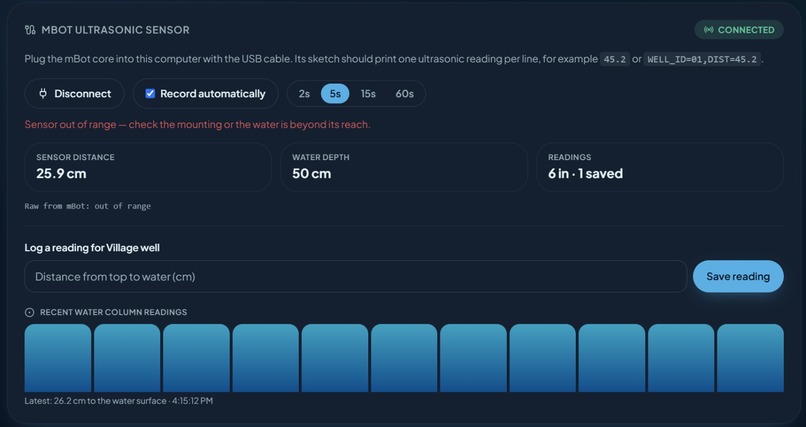Click the RECENT WATER COLUMN READINGS label
This screenshot has height=427, width=806.
pos(114,312)
